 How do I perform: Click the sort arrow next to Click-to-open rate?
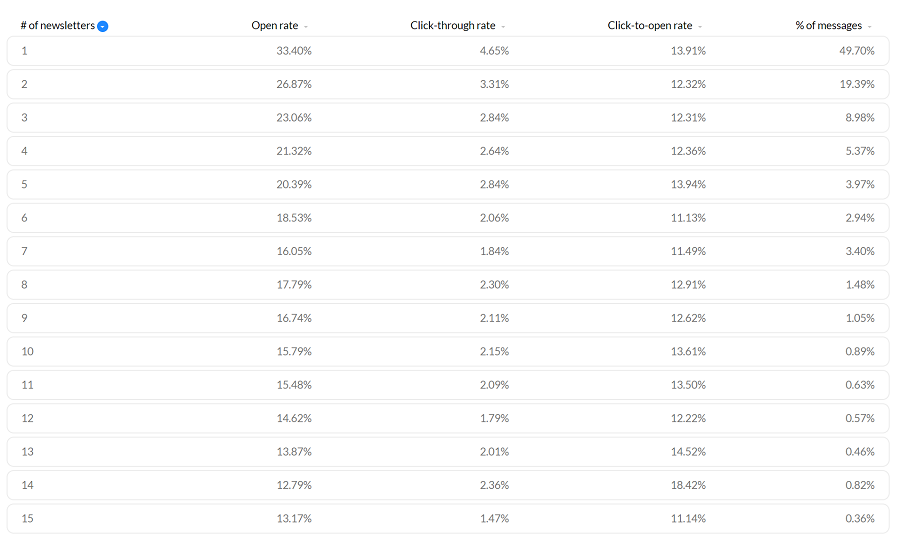(700, 26)
